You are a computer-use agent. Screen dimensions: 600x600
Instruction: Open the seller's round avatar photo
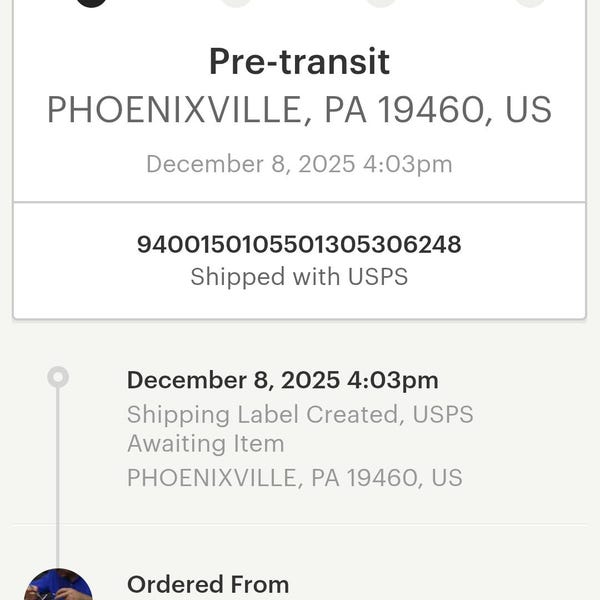(x=58, y=584)
